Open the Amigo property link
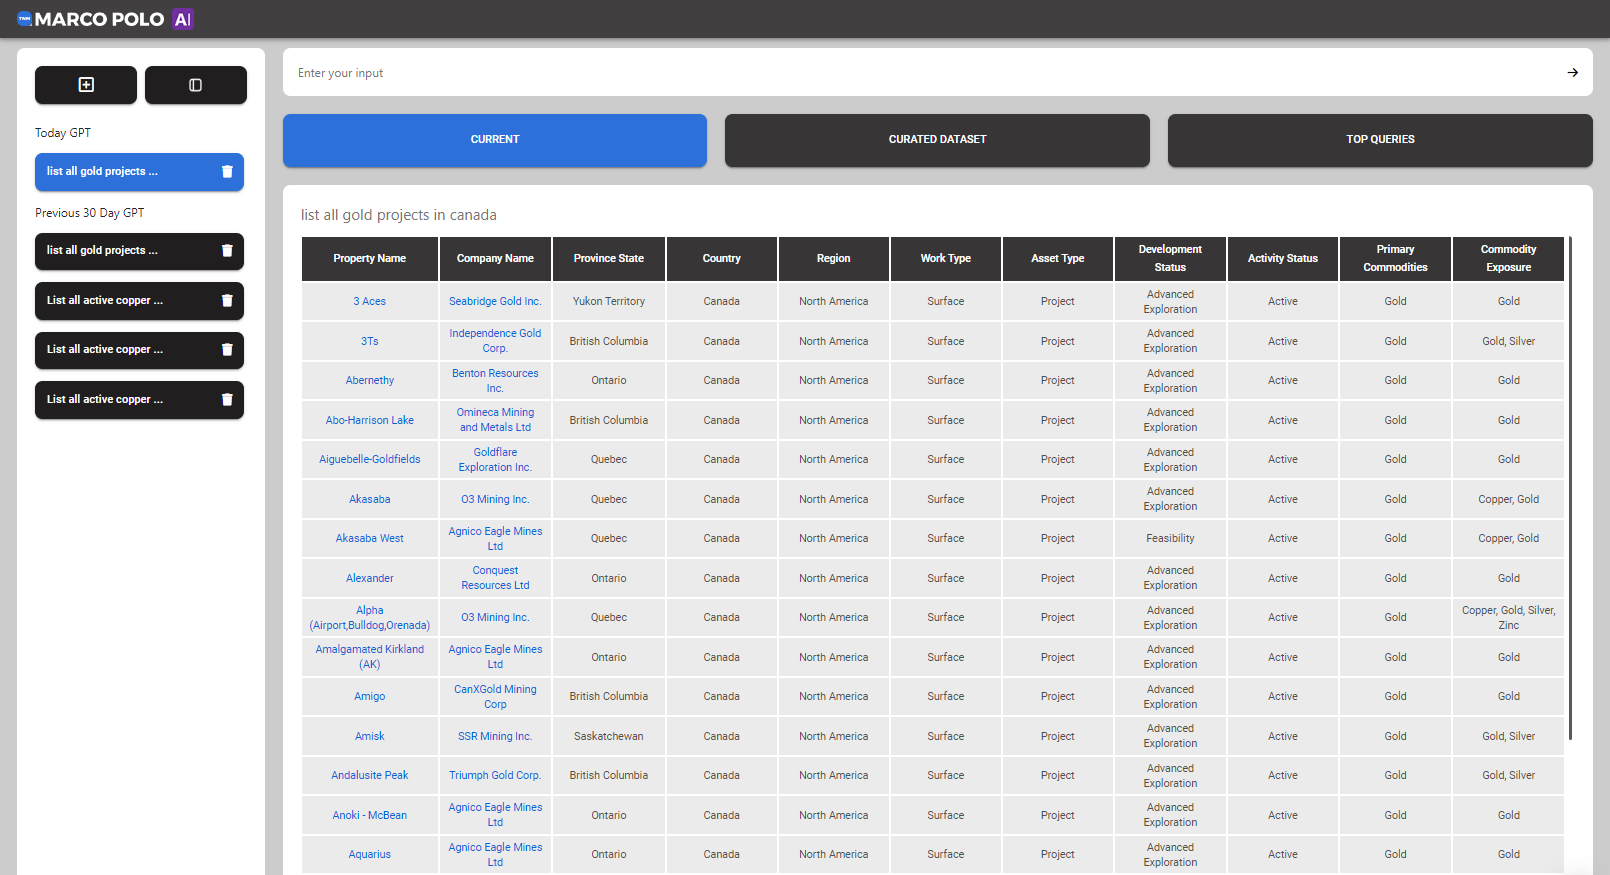Screen dimensions: 1610x875 pos(370,697)
